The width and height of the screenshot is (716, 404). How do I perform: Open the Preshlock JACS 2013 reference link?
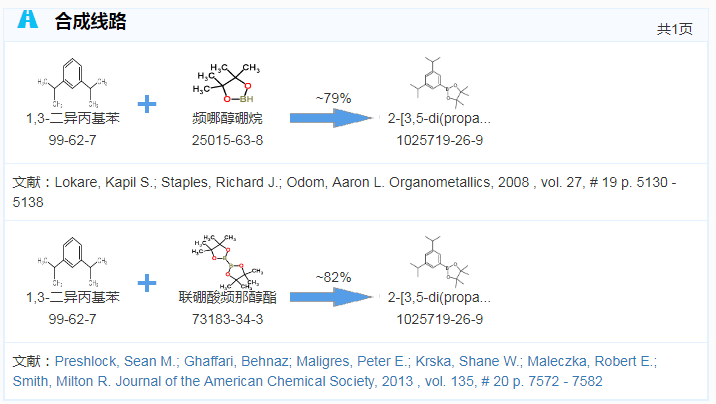[335, 371]
